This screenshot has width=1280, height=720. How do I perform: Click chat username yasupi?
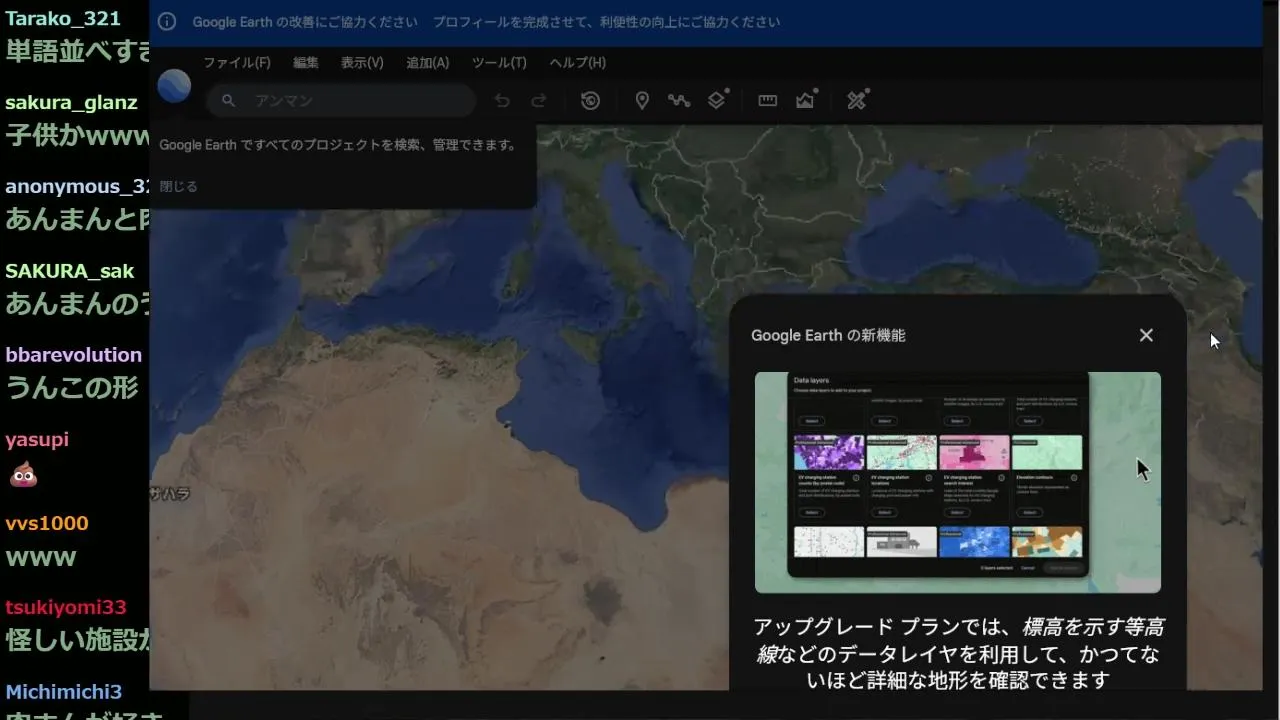[x=37, y=440]
